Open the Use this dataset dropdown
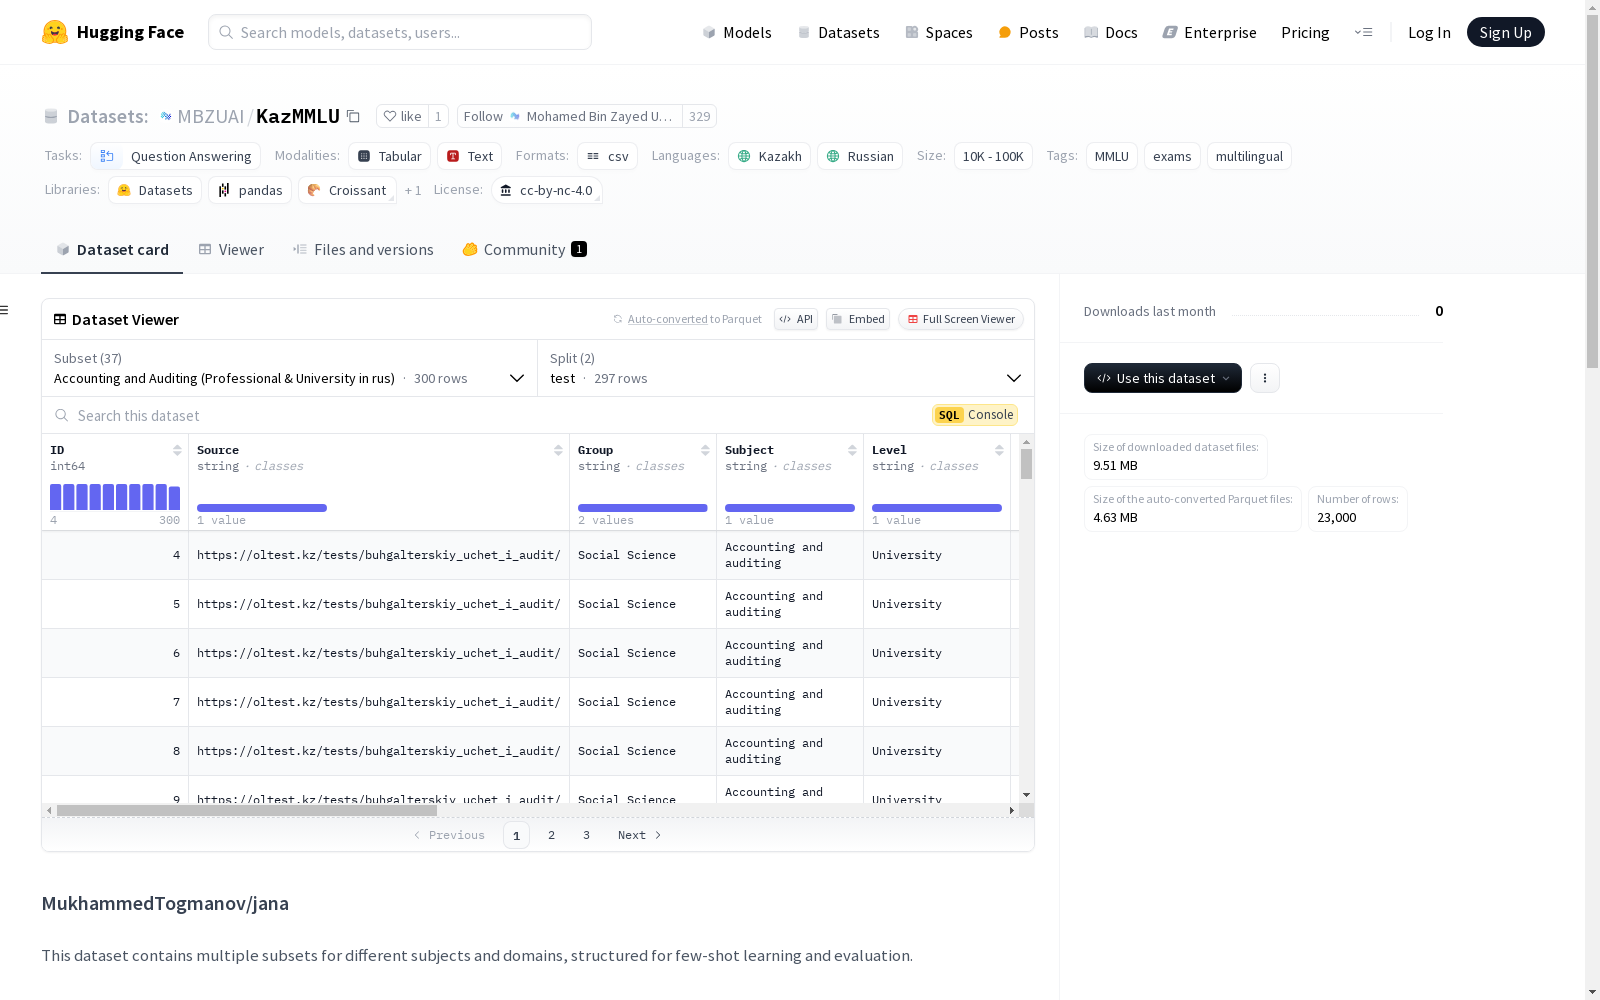 pyautogui.click(x=1163, y=378)
